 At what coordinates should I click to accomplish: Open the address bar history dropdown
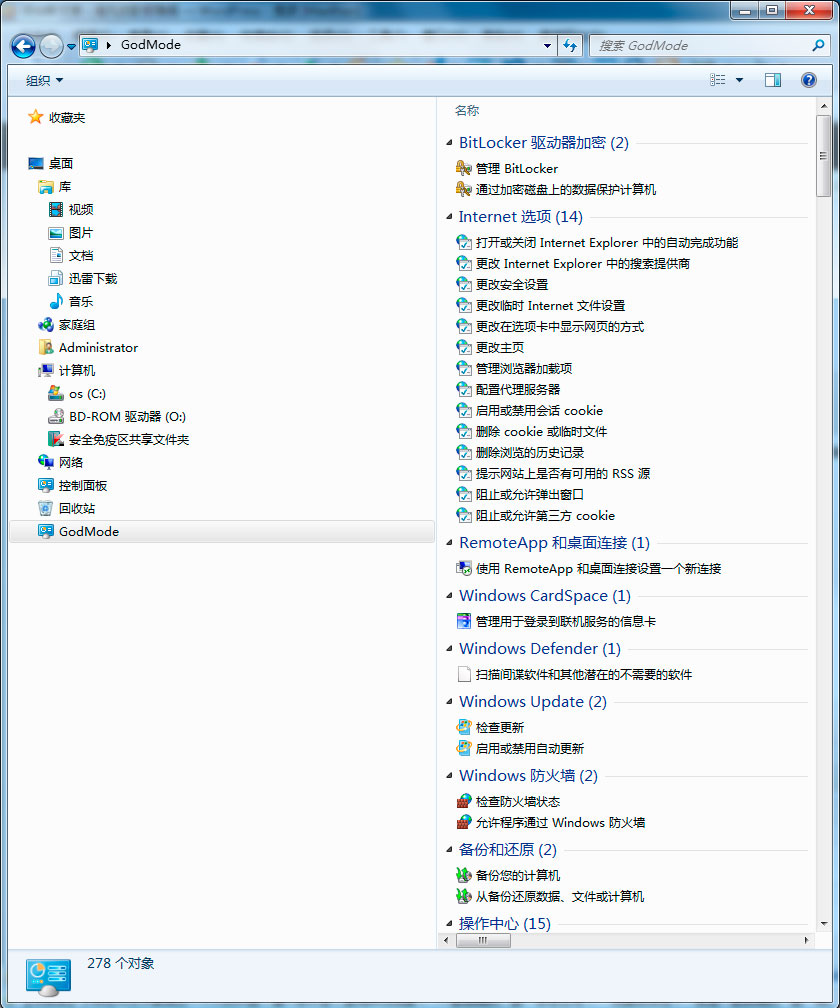coord(547,45)
